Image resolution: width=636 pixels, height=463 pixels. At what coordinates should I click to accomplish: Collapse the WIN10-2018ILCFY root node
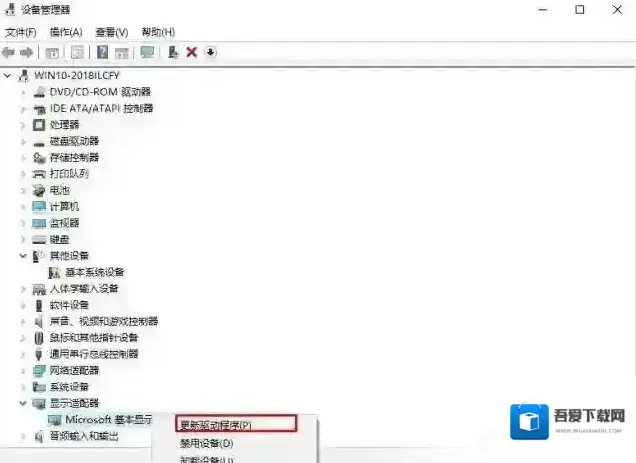click(7, 75)
